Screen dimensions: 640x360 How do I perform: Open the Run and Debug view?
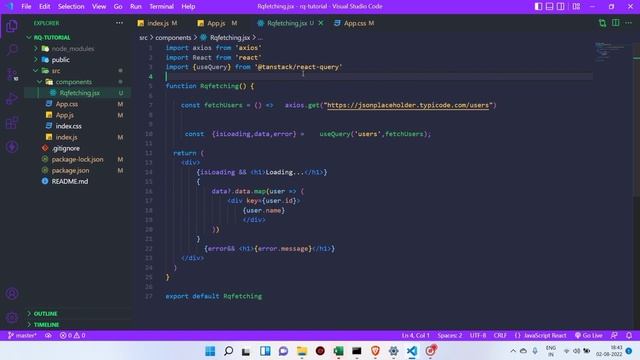coord(12,98)
